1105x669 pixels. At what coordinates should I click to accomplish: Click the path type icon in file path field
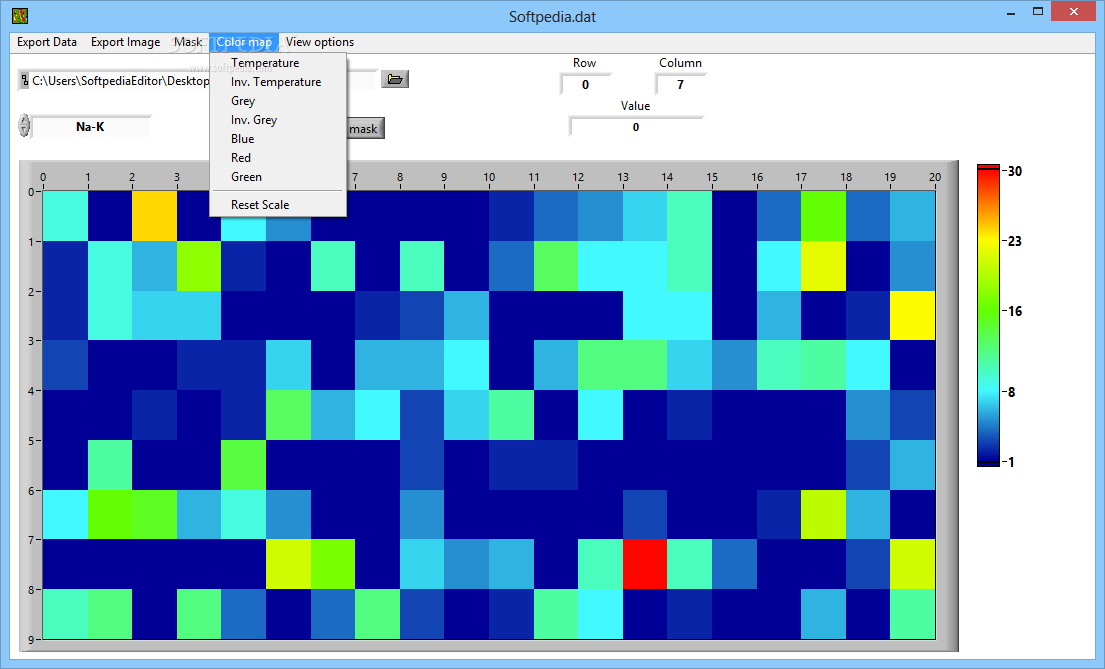pyautogui.click(x=25, y=80)
